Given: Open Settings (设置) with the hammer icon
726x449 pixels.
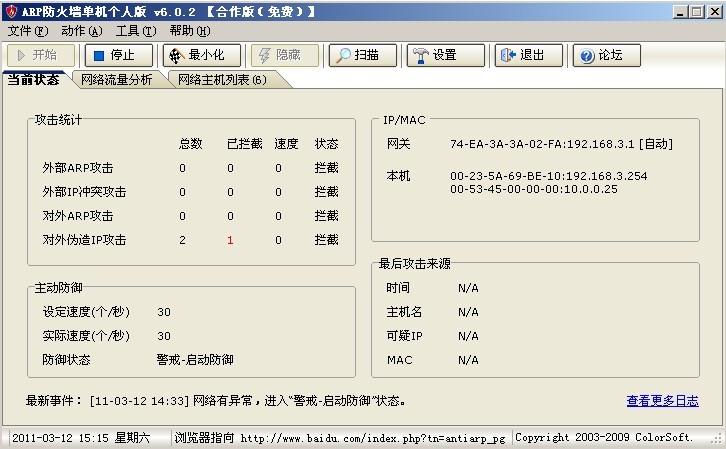Looking at the screenshot, I should pyautogui.click(x=445, y=56).
